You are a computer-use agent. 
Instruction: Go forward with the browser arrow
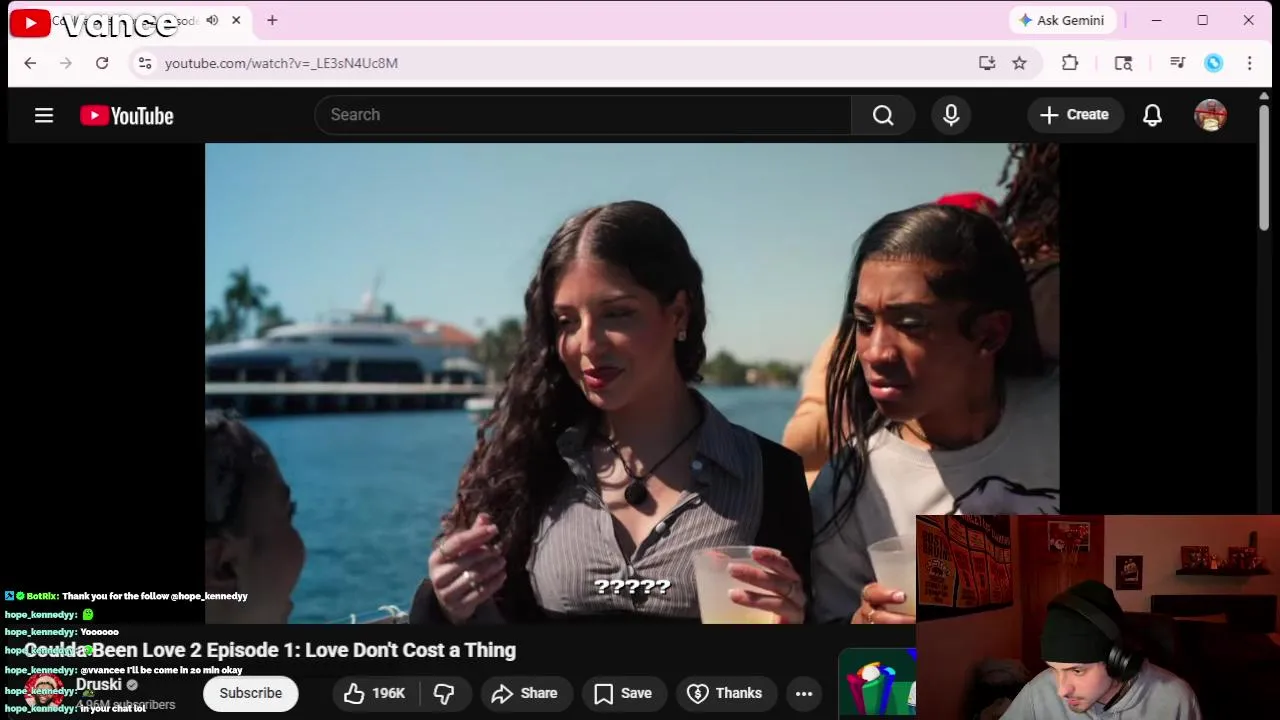pyautogui.click(x=66, y=63)
